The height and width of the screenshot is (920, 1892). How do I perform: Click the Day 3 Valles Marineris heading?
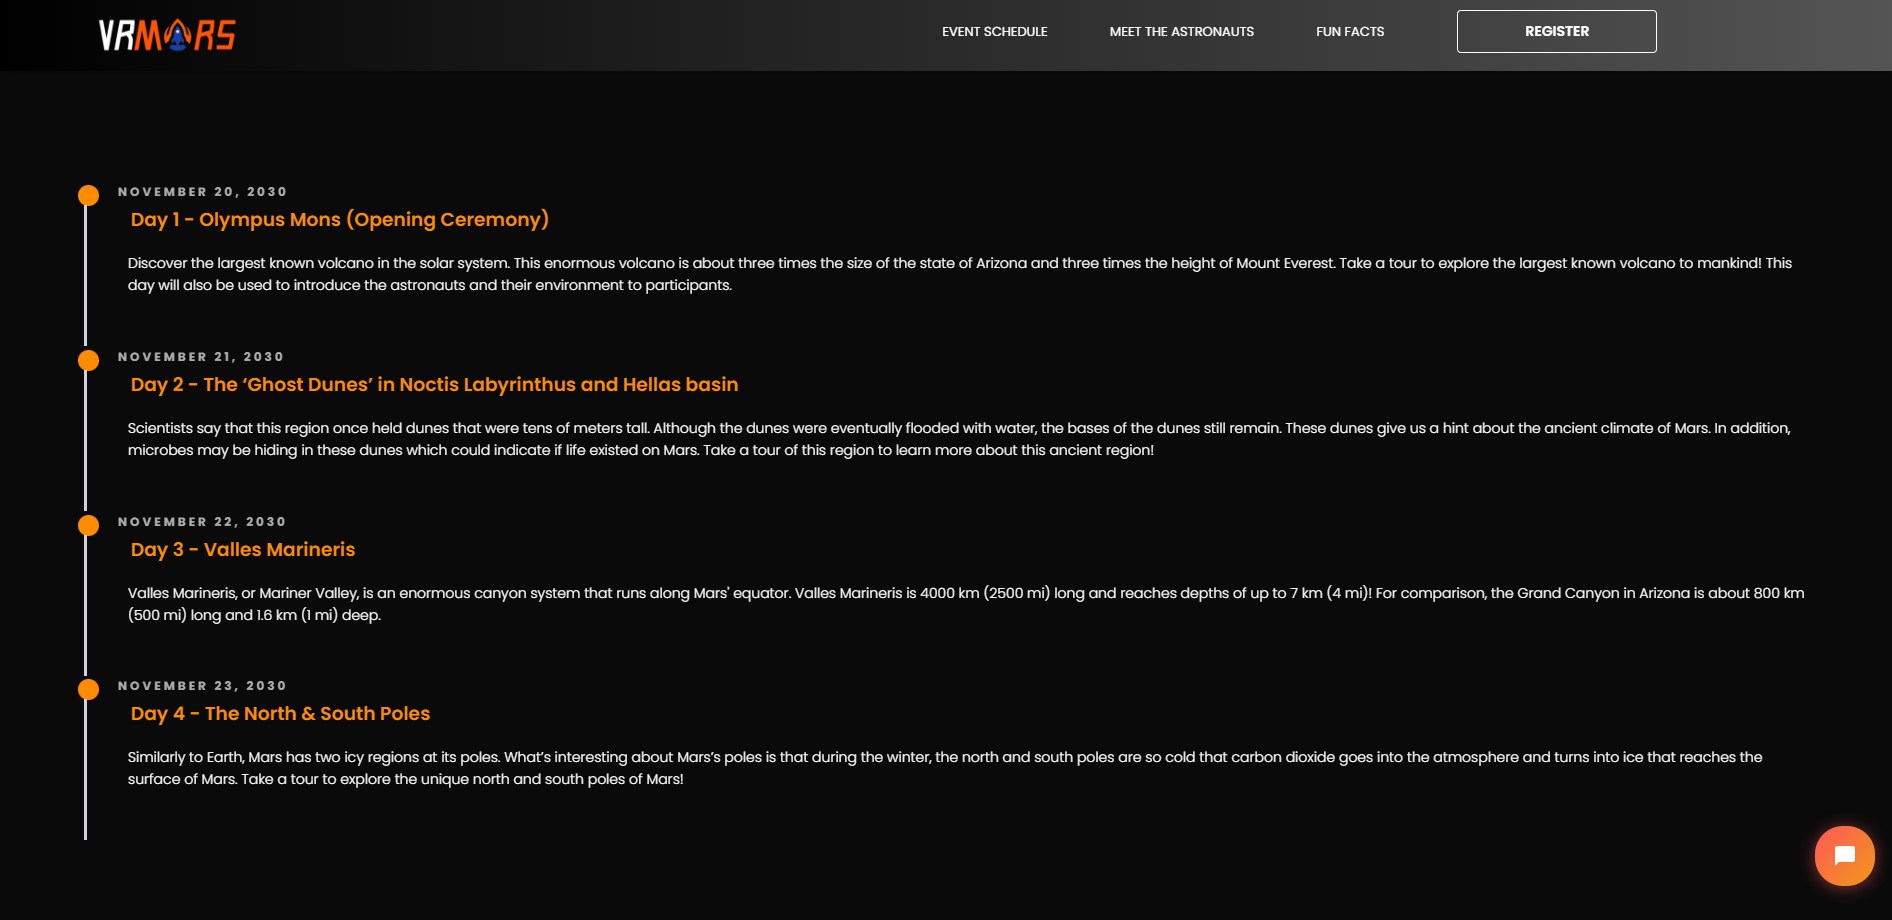pos(243,549)
